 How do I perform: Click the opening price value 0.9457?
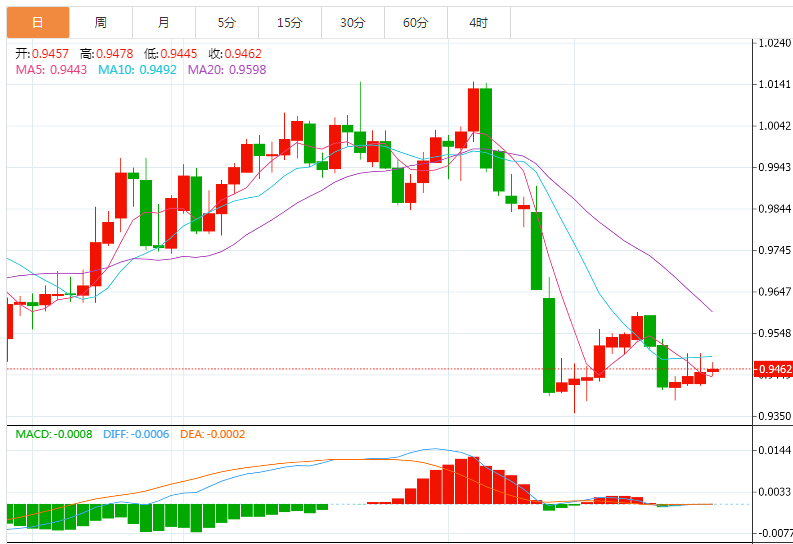[x=51, y=54]
